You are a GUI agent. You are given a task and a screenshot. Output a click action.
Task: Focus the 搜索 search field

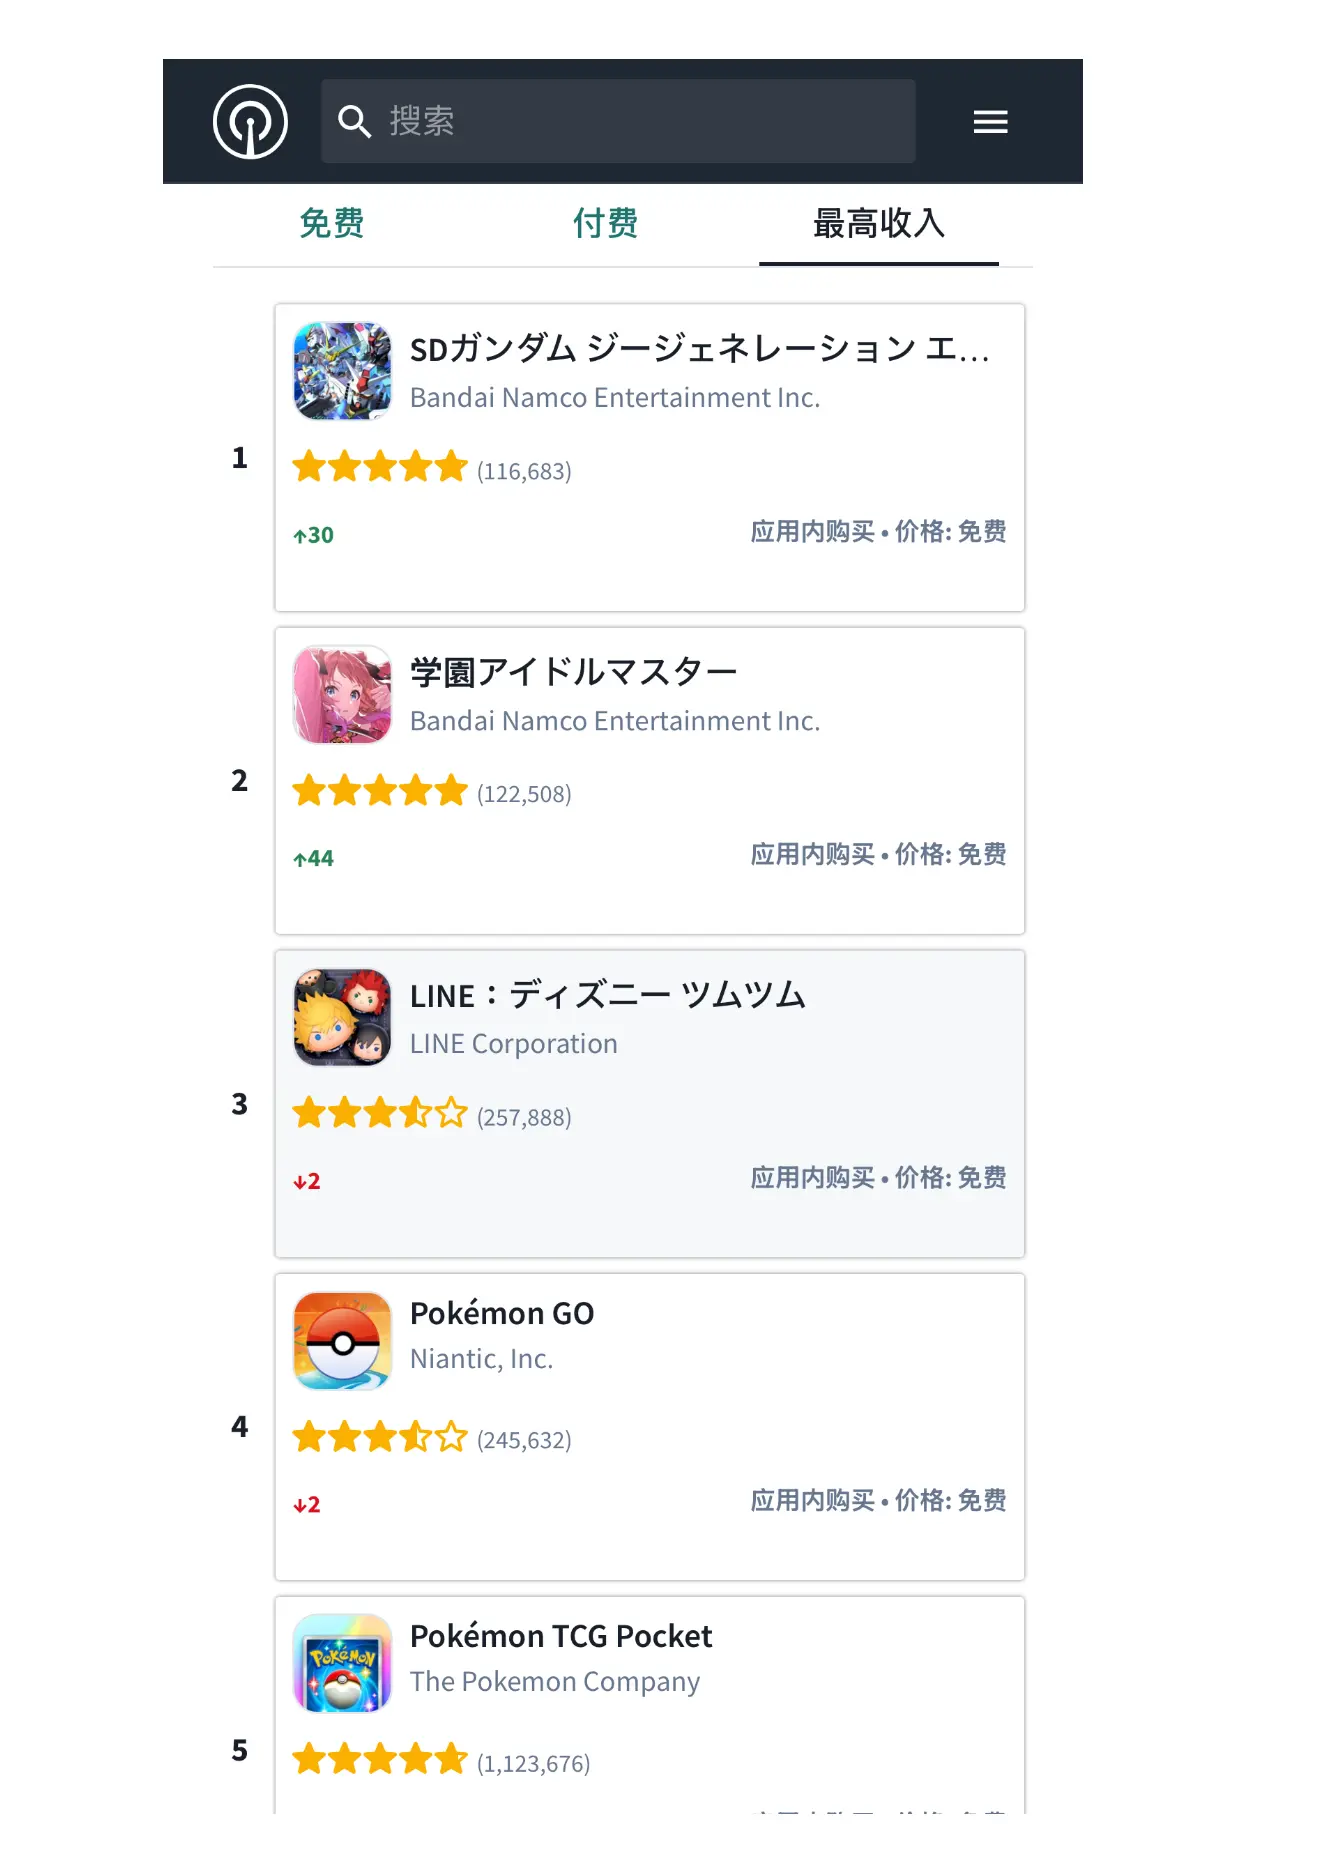(618, 121)
